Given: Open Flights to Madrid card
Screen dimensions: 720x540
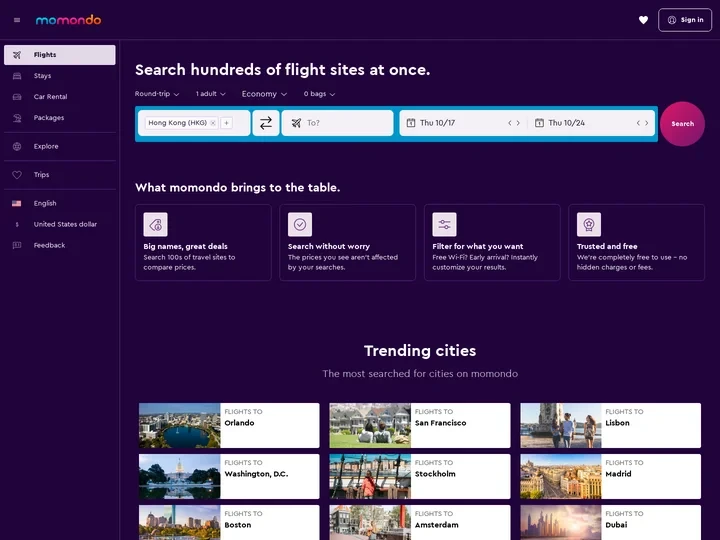Looking at the screenshot, I should click(x=610, y=476).
